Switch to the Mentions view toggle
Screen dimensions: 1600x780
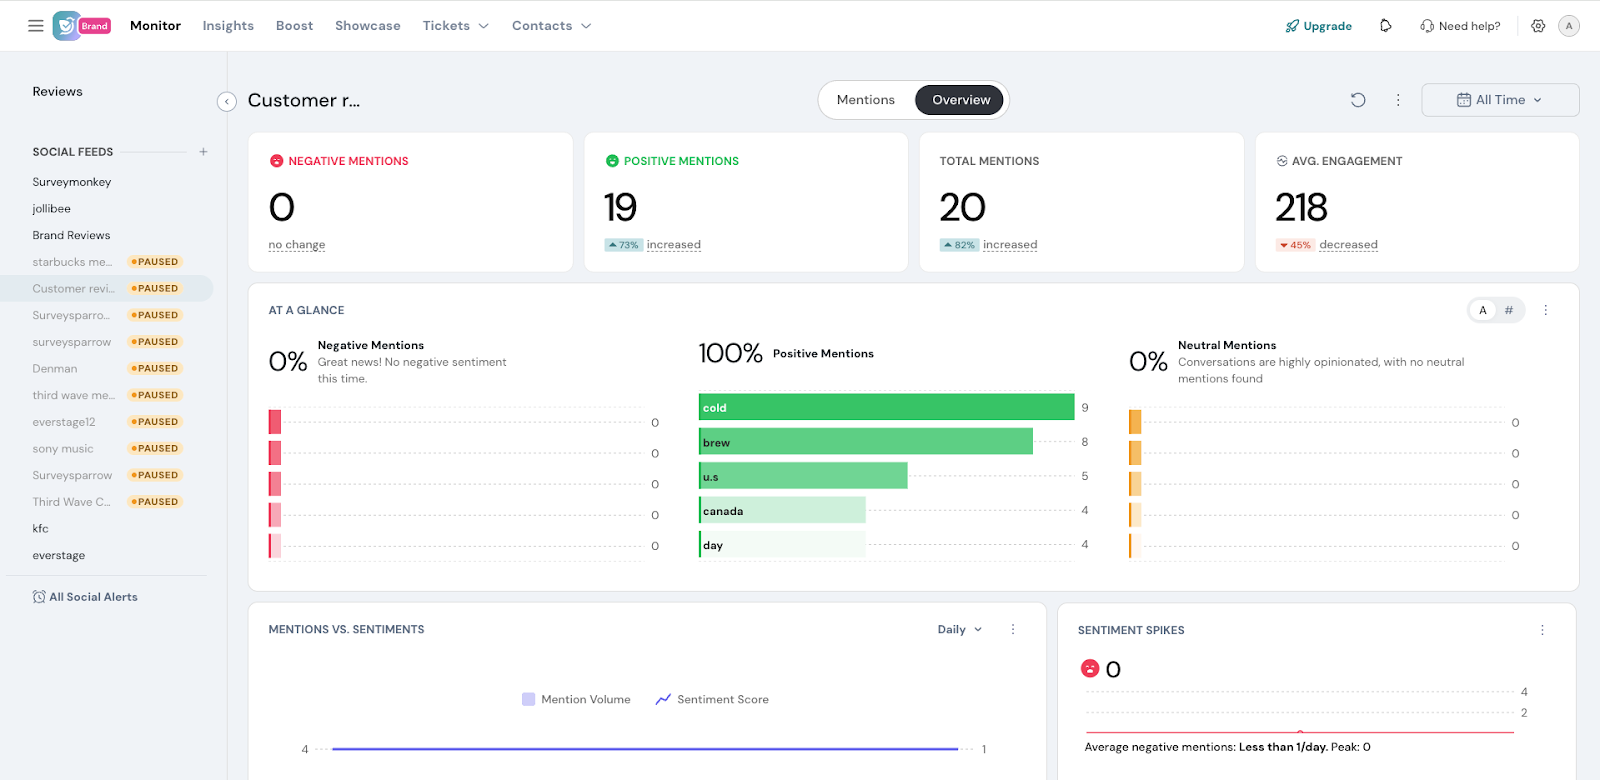click(x=866, y=100)
